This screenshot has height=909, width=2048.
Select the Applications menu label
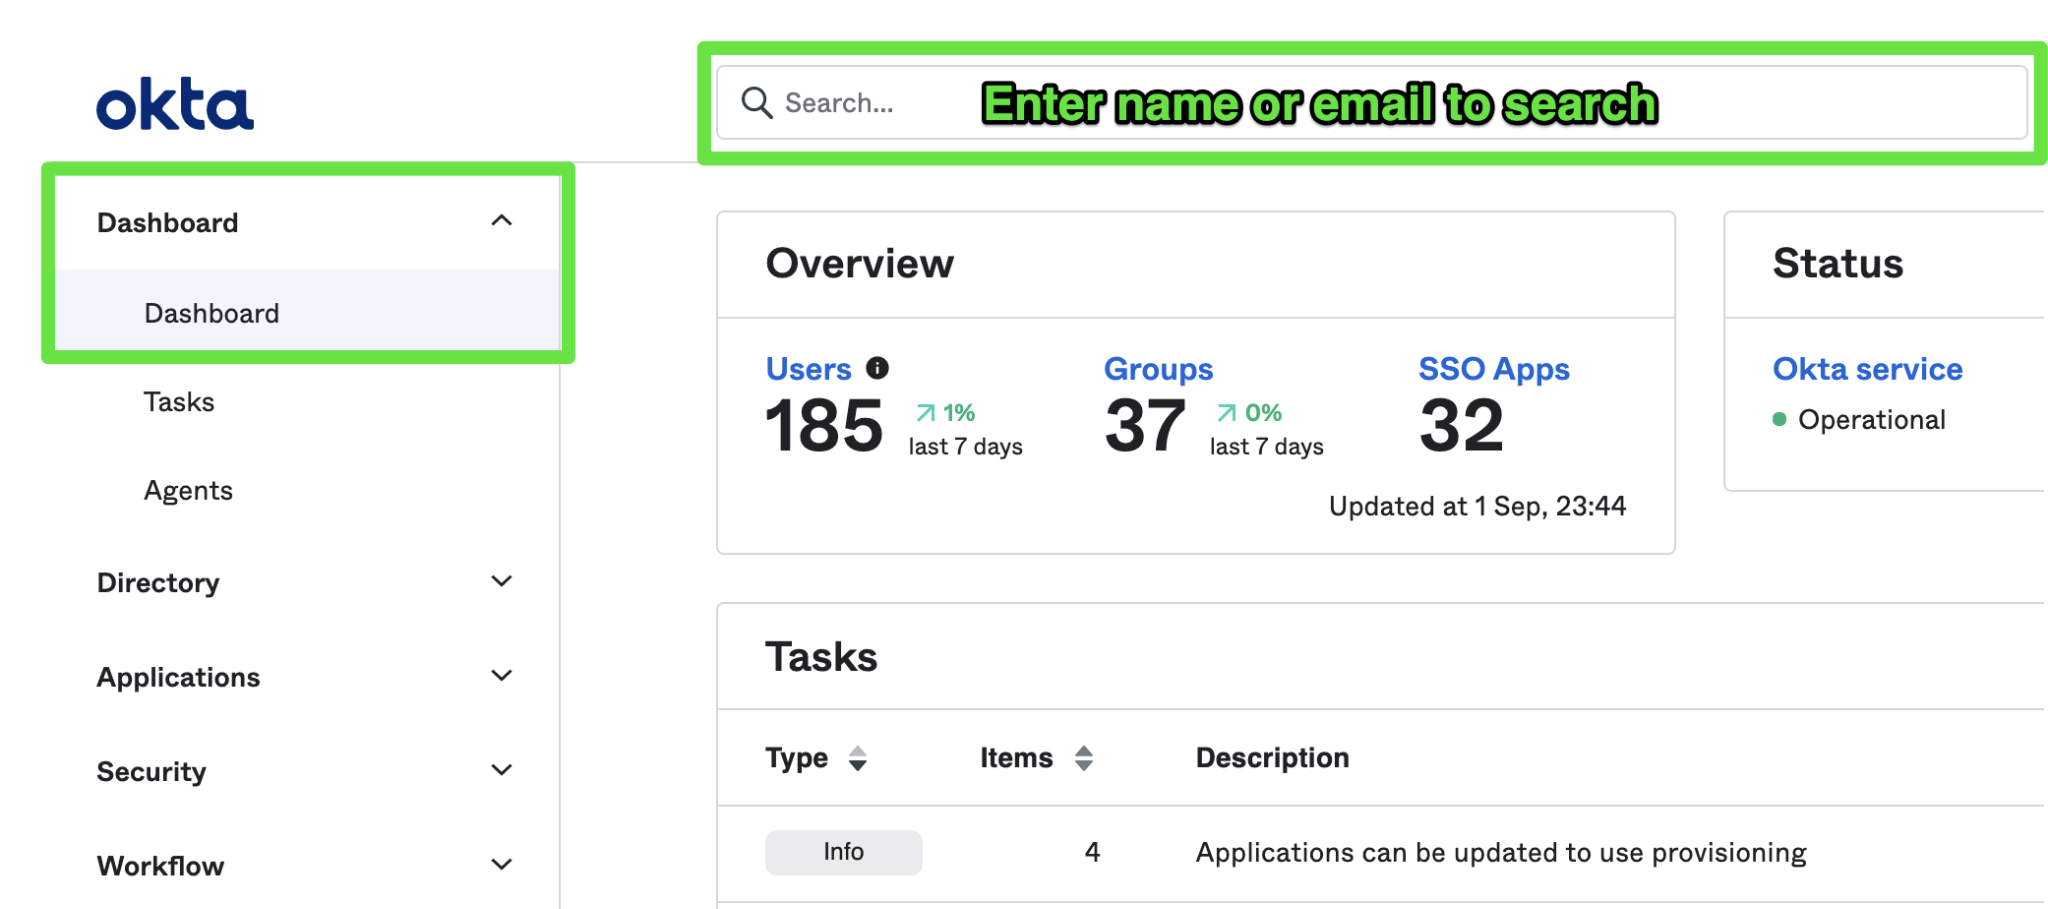pos(178,678)
